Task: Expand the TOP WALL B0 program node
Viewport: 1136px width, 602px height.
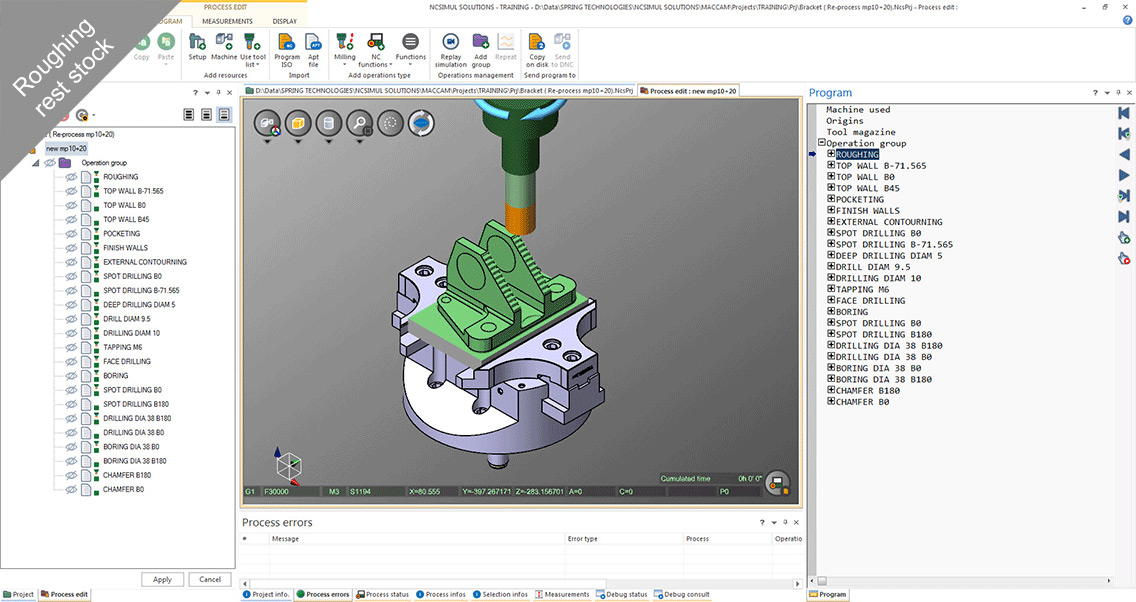Action: 831,177
